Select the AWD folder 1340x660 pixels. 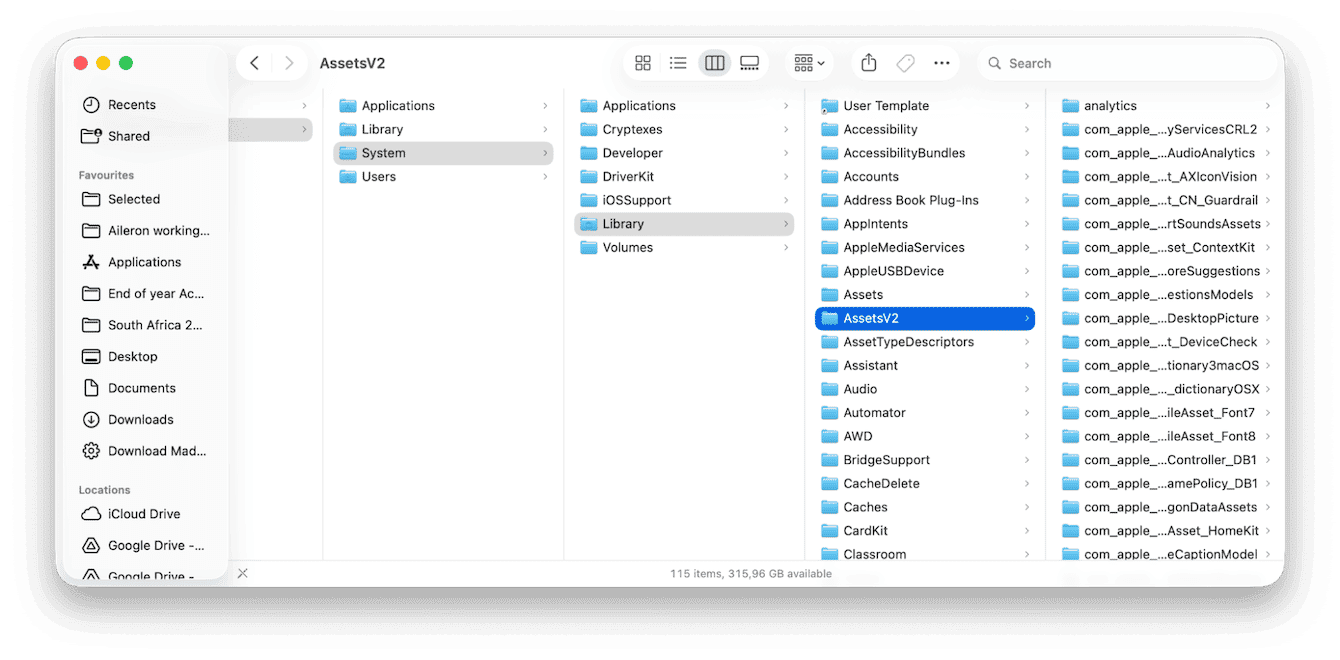(x=925, y=436)
